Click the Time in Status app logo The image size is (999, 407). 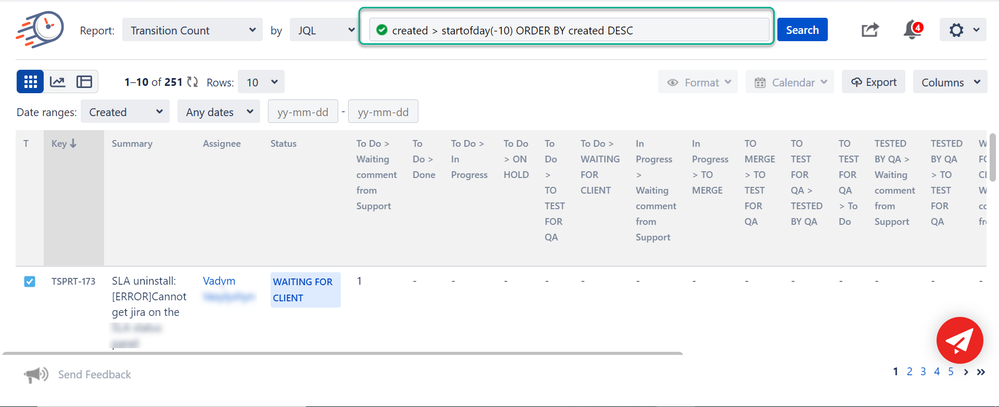coord(38,30)
